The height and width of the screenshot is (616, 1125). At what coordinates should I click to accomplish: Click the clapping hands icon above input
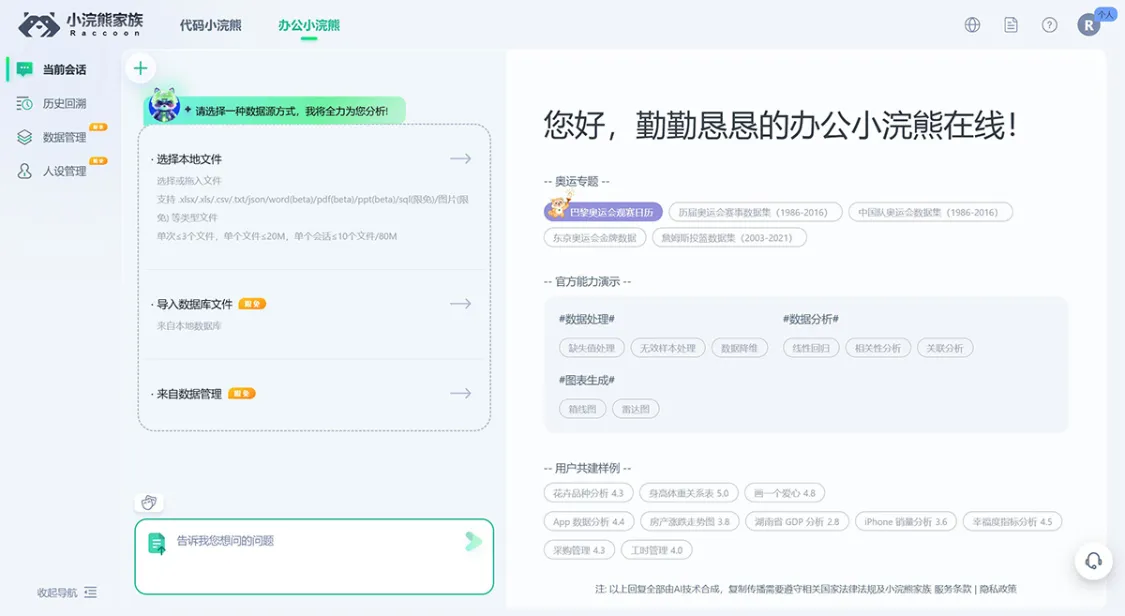pos(149,502)
